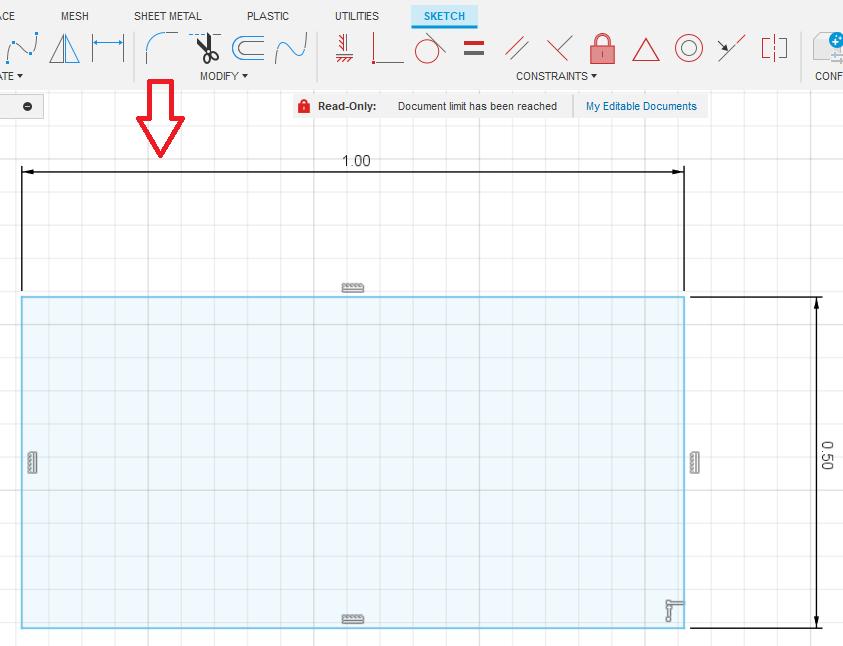Switch to the SHEET METAL tab
This screenshot has width=843, height=646.
pyautogui.click(x=167, y=15)
